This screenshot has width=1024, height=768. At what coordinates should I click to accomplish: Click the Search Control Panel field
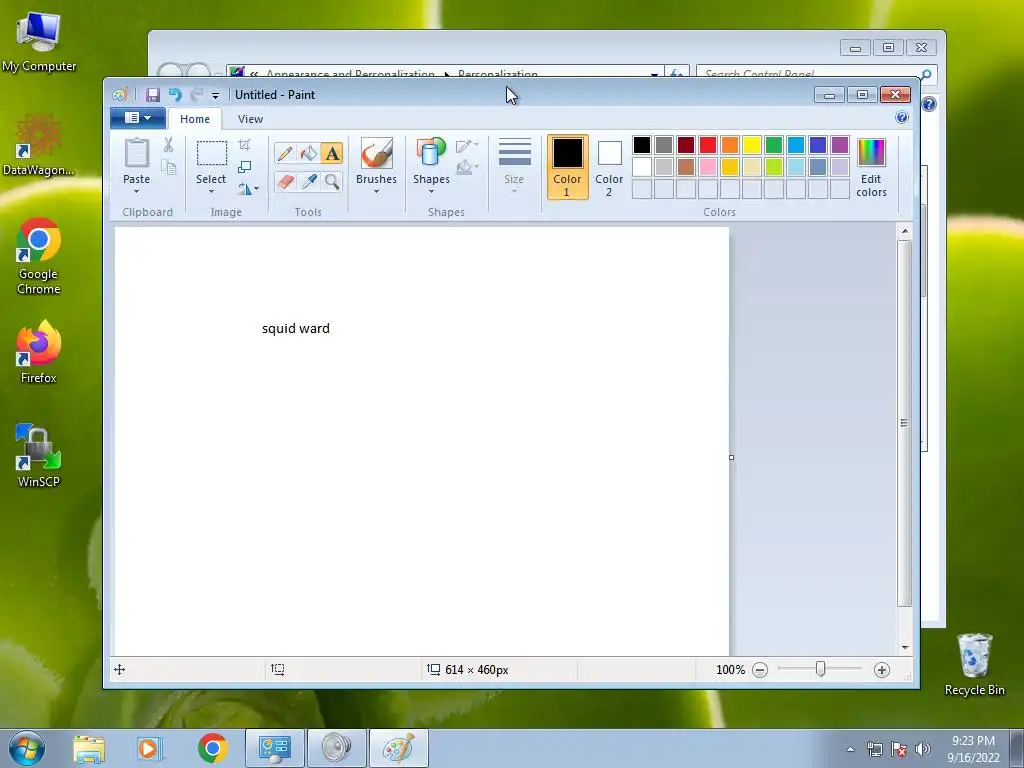click(x=816, y=74)
